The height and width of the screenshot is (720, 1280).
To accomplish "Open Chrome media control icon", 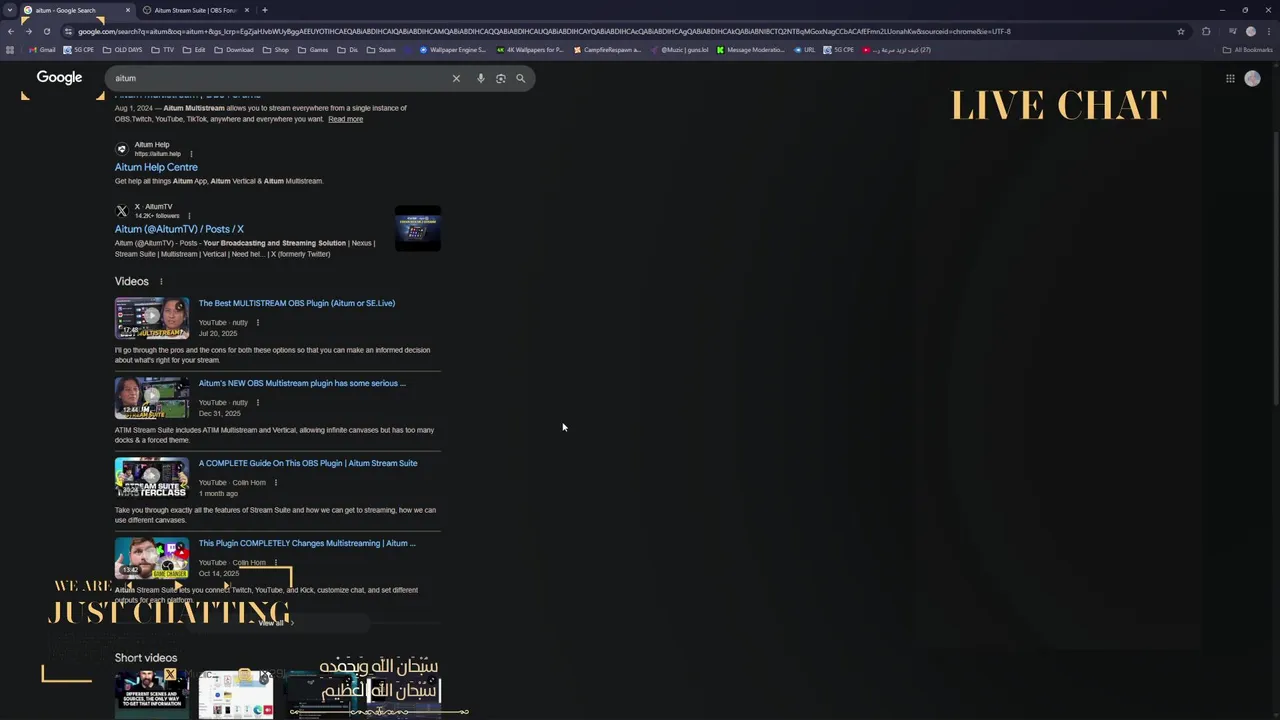I will [1232, 31].
